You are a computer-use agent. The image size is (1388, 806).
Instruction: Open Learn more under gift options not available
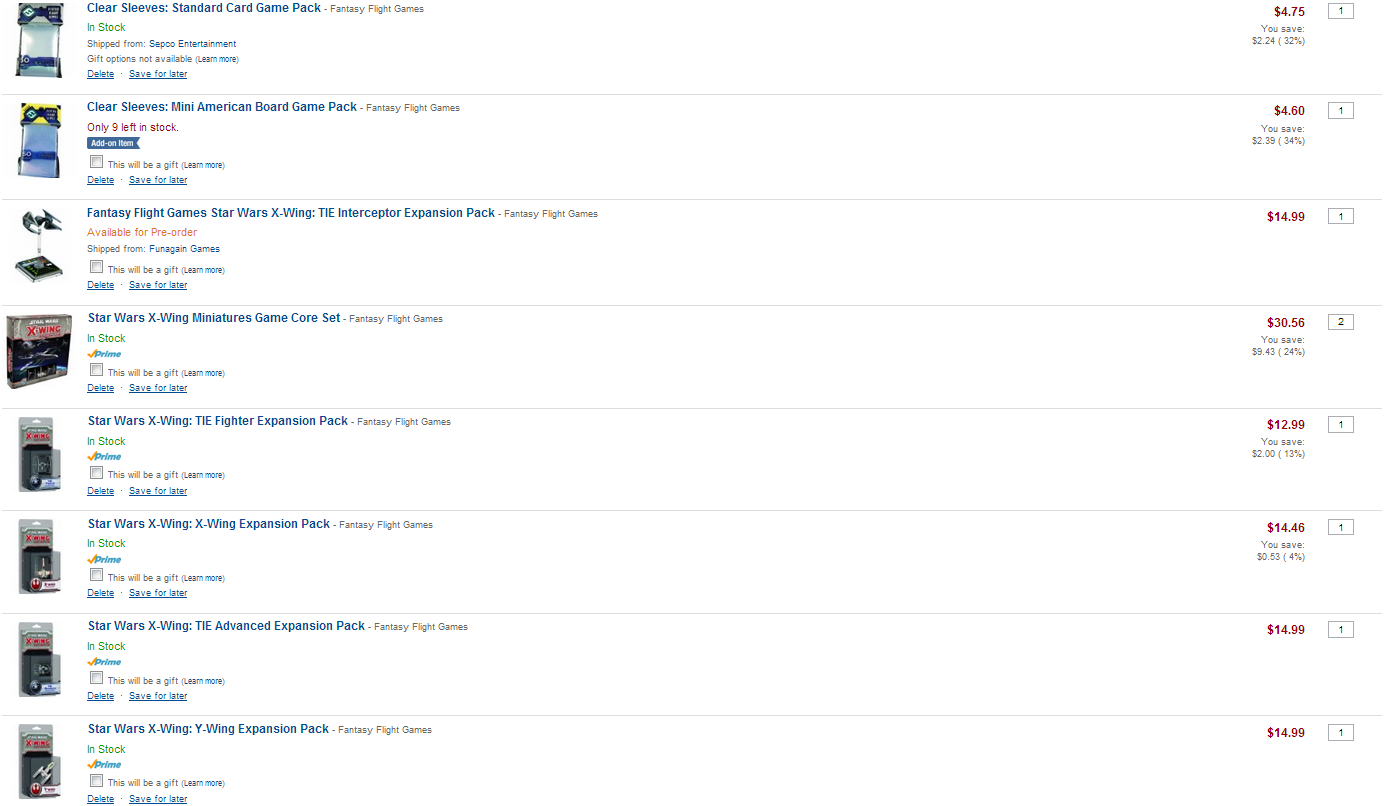click(x=217, y=59)
